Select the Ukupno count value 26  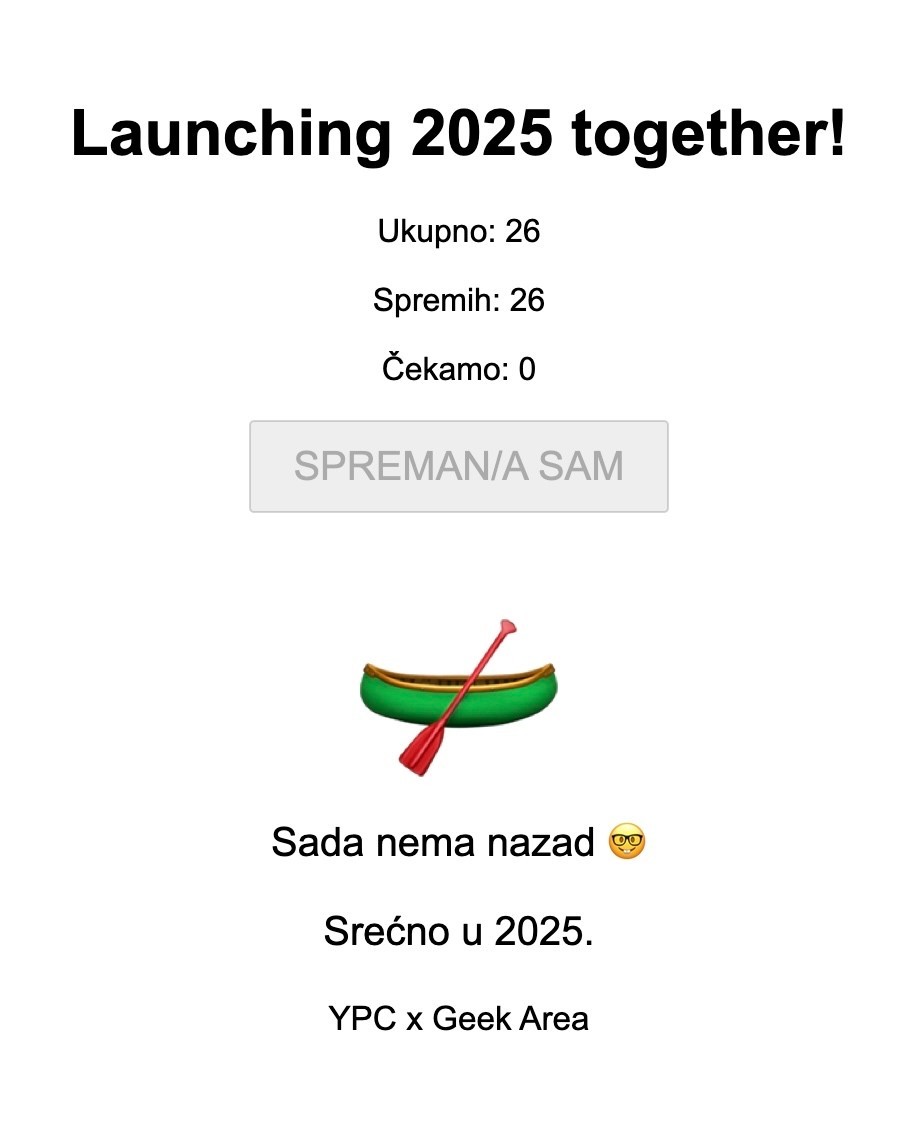pyautogui.click(x=522, y=232)
